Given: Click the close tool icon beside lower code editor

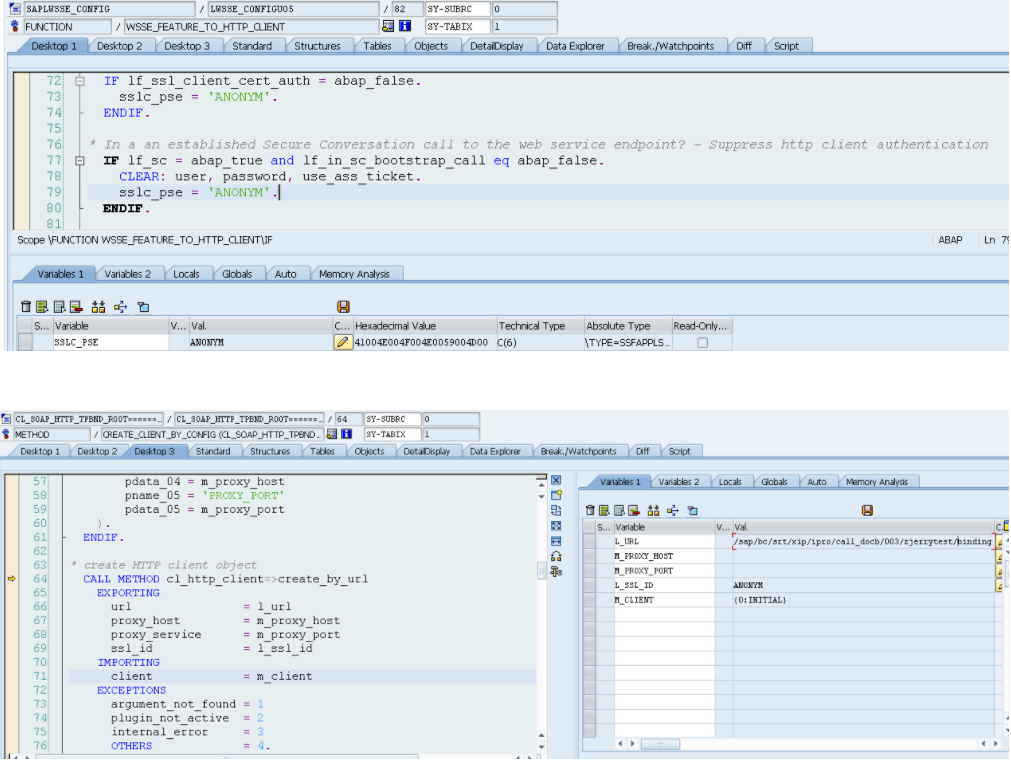Looking at the screenshot, I should [556, 481].
